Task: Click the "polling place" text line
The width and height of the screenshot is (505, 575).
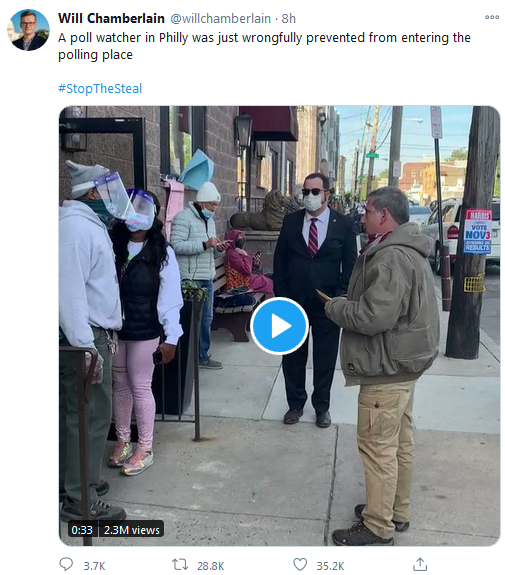Action: [x=95, y=55]
